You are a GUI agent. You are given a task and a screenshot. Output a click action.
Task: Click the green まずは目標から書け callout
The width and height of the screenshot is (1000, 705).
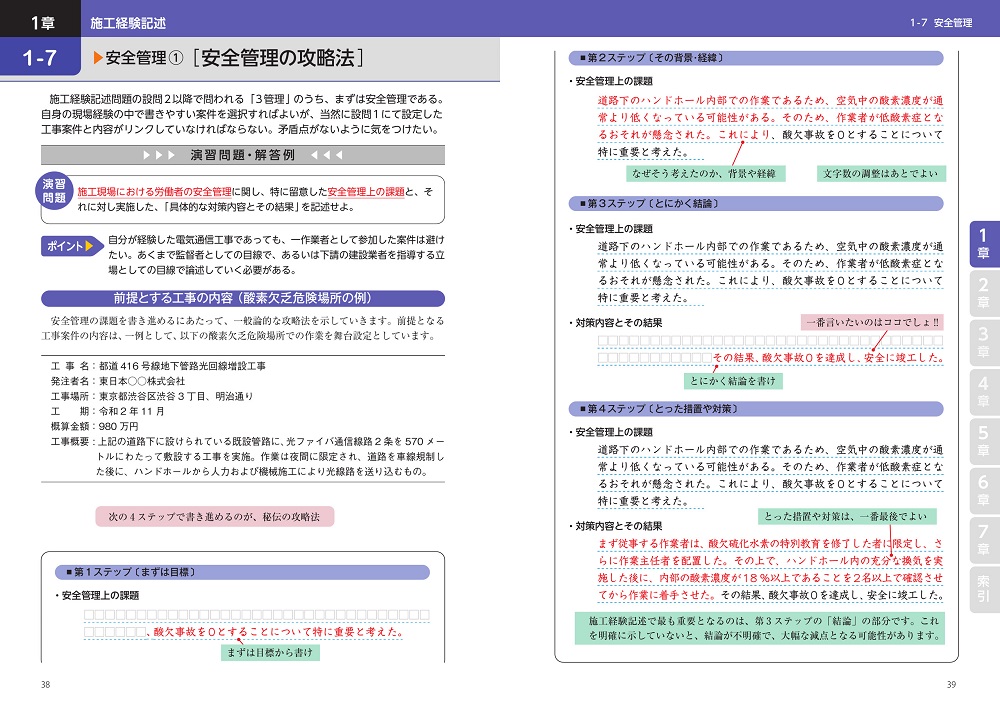(x=271, y=653)
